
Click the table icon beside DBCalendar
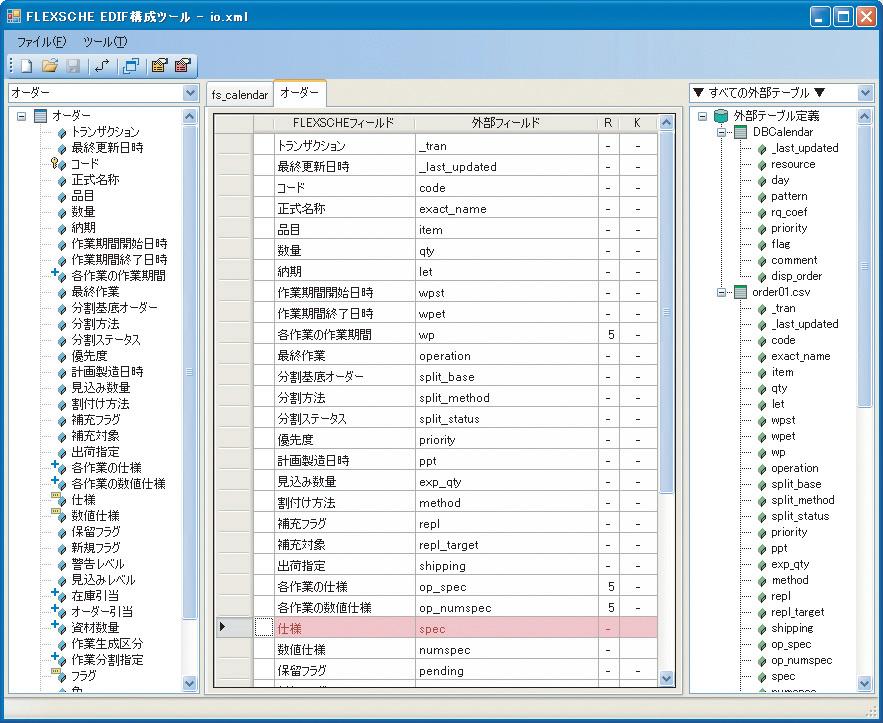pyautogui.click(x=740, y=132)
